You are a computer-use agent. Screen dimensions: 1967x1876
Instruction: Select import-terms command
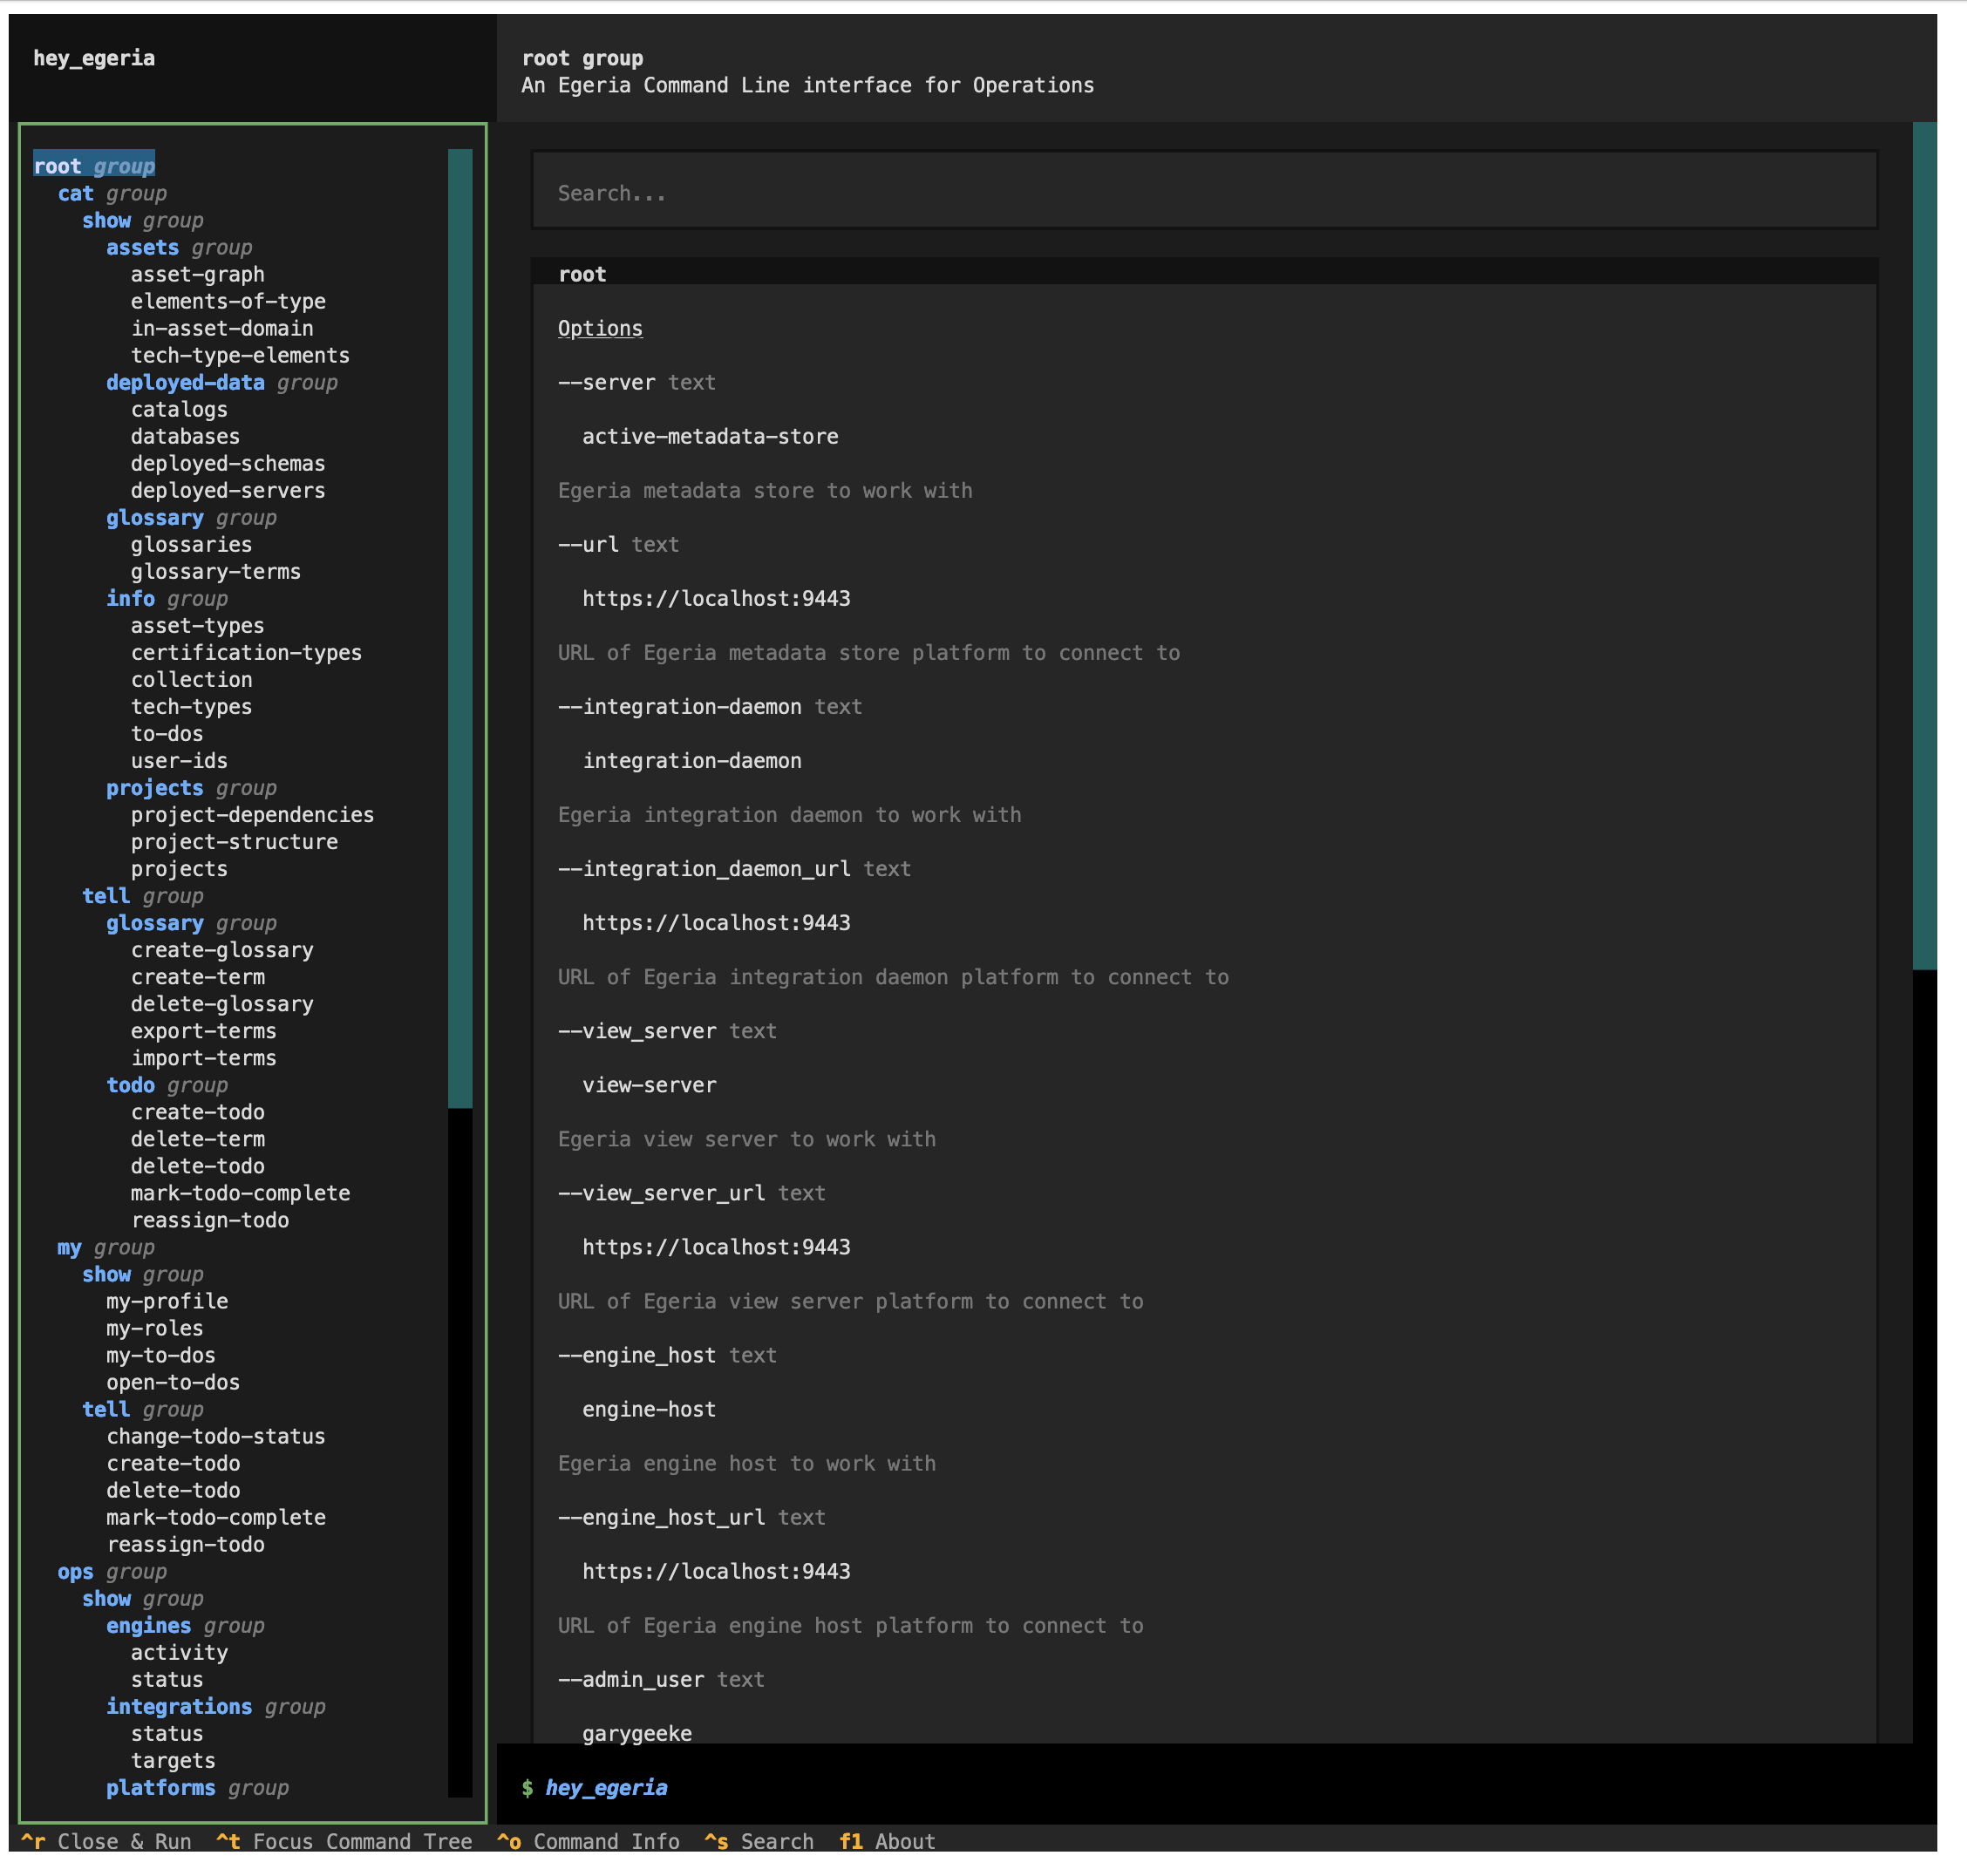pos(204,1057)
